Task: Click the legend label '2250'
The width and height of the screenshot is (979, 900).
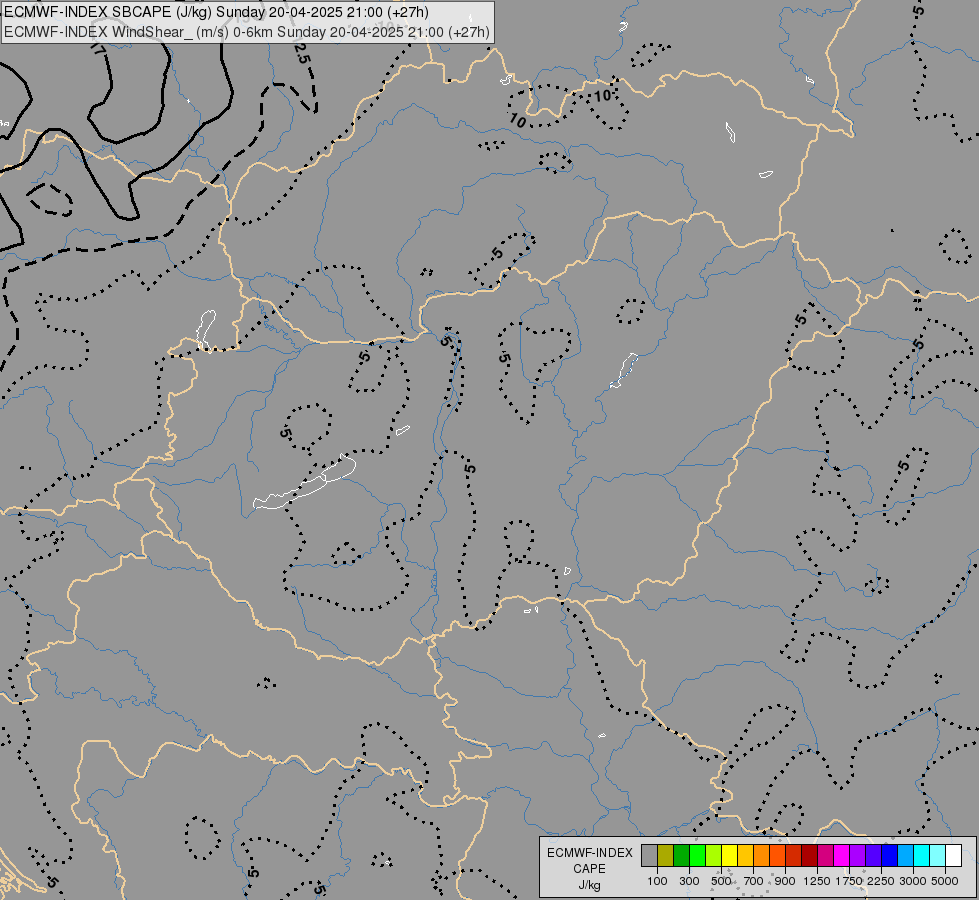Action: click(880, 881)
